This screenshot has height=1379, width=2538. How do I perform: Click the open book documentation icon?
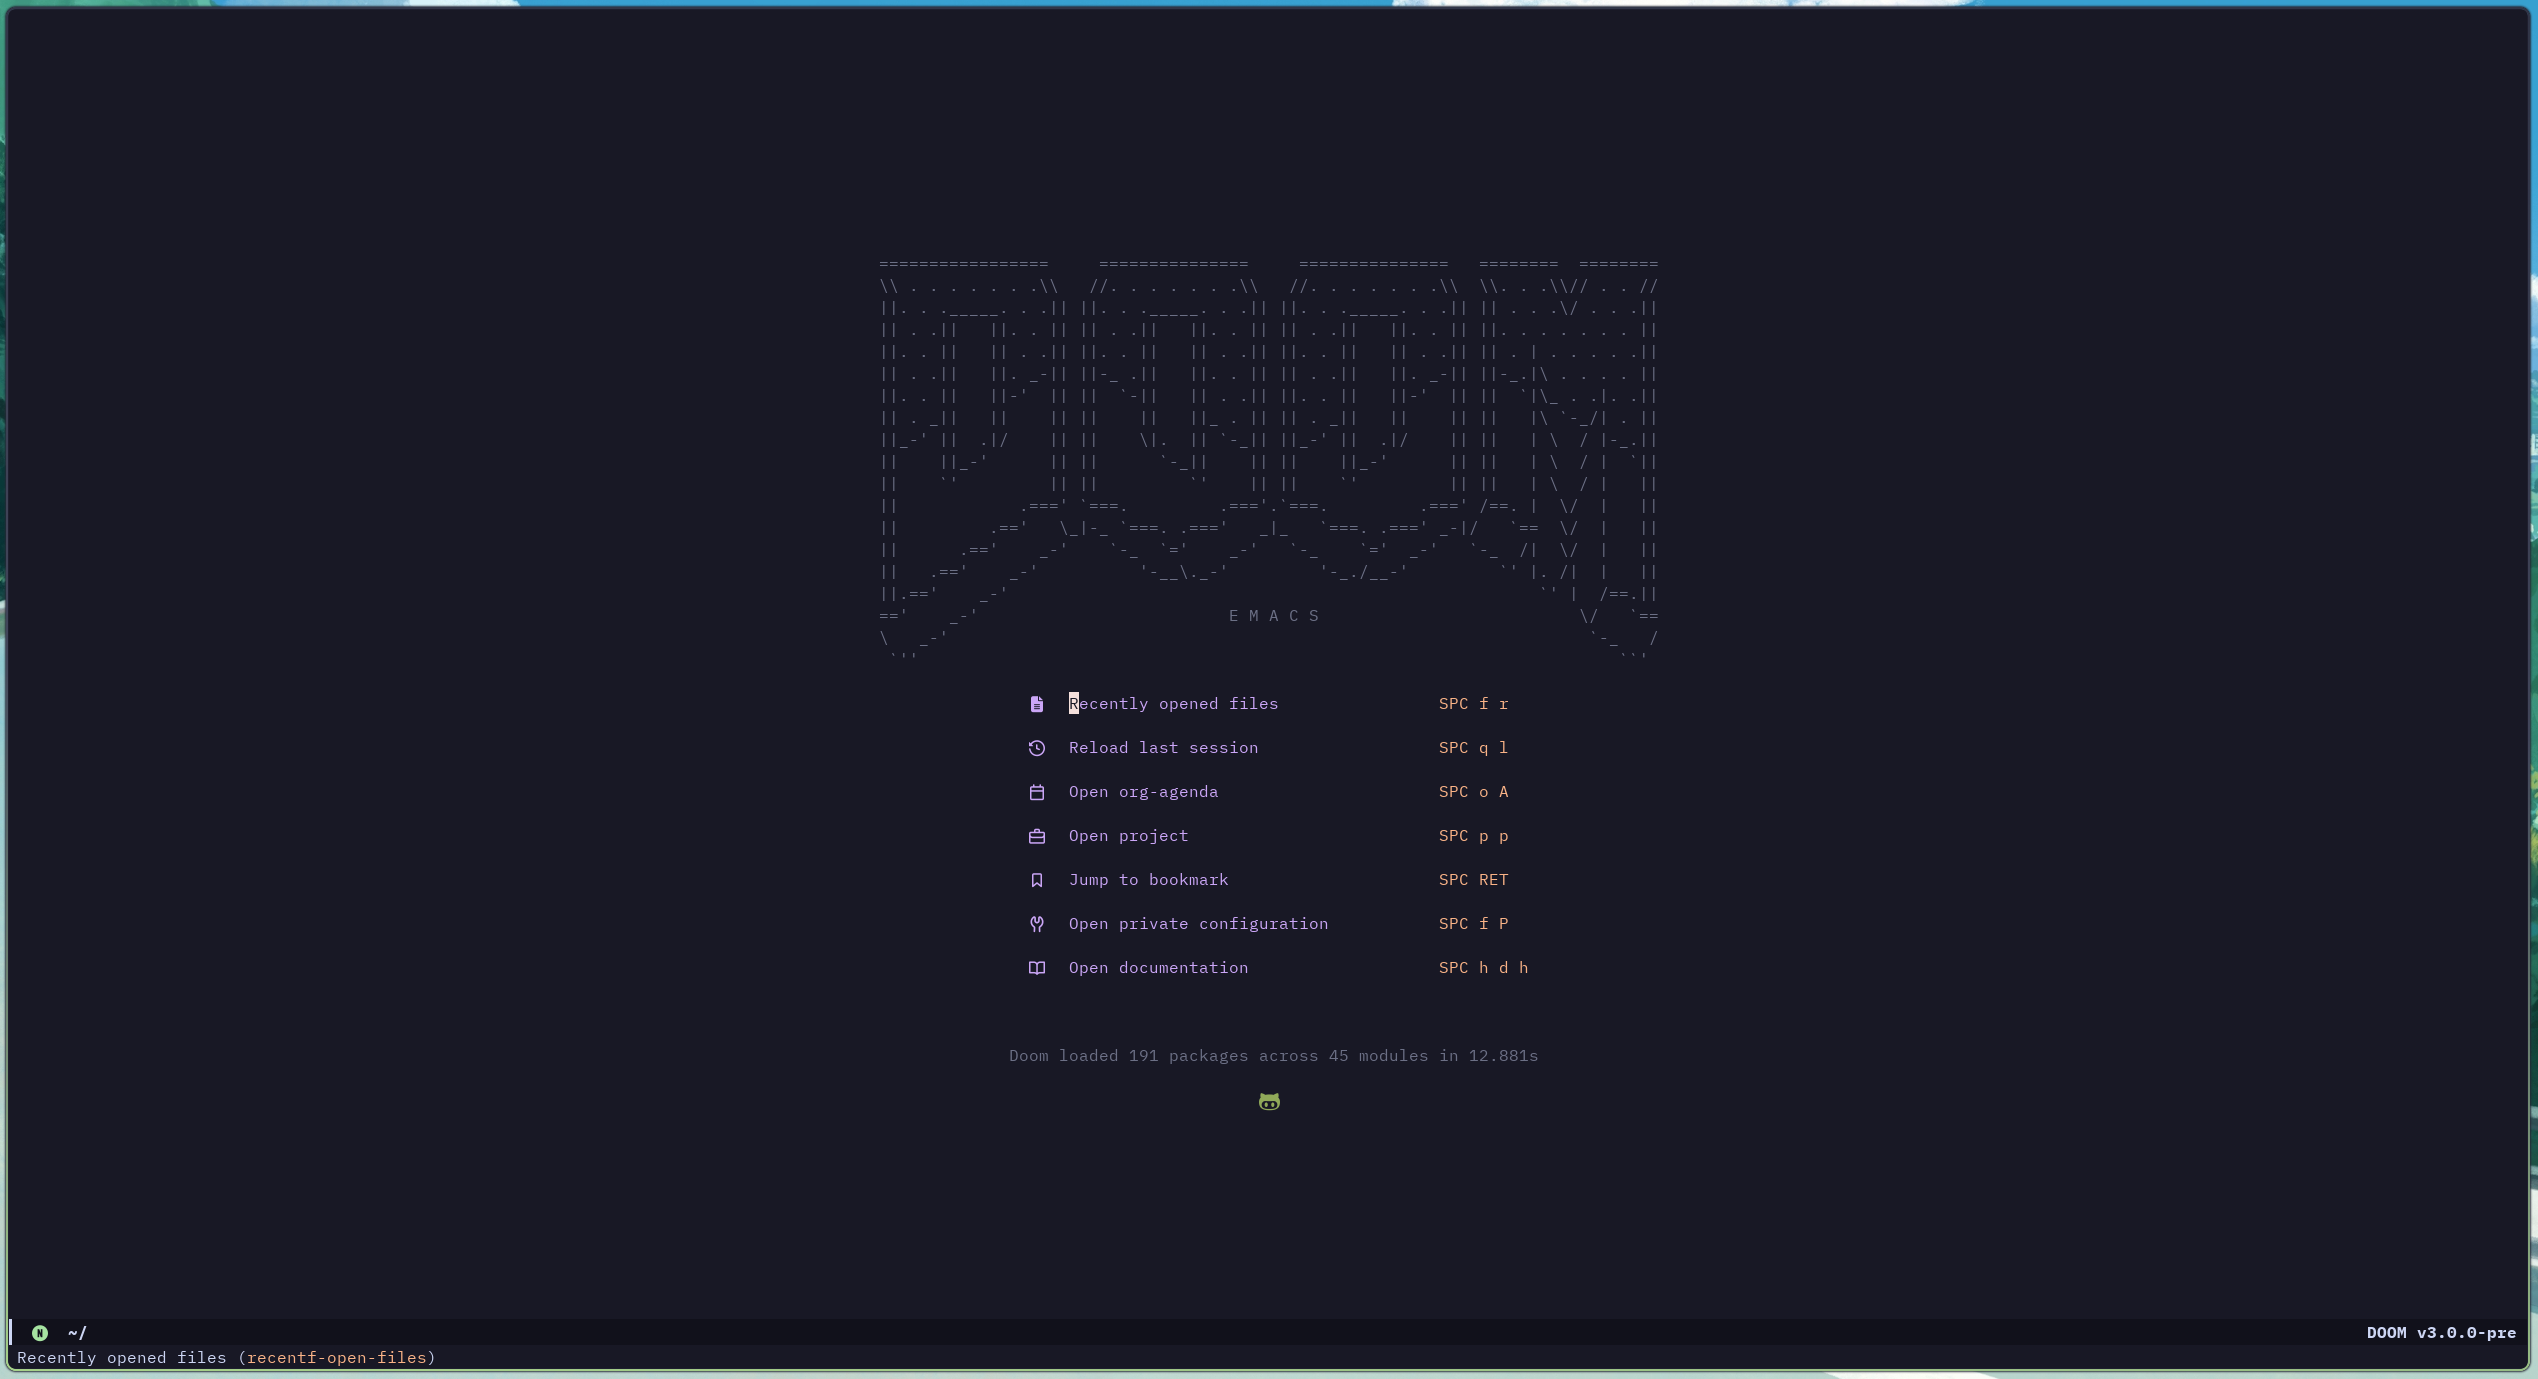pyautogui.click(x=1037, y=968)
